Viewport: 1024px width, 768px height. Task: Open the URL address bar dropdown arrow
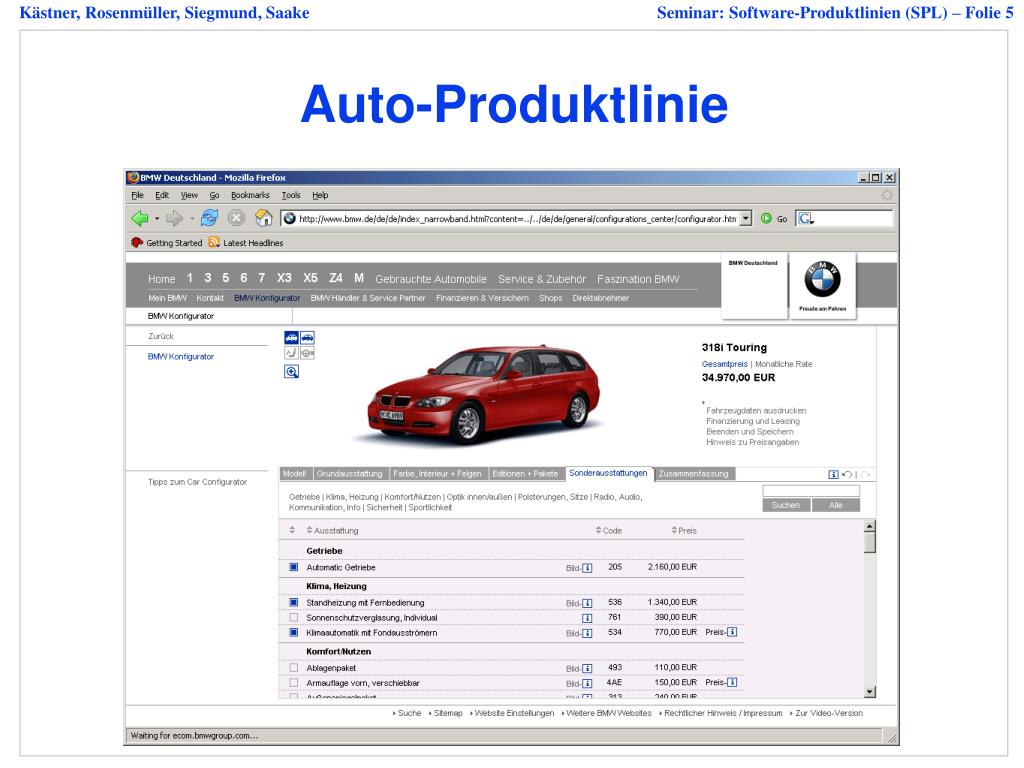[x=746, y=219]
